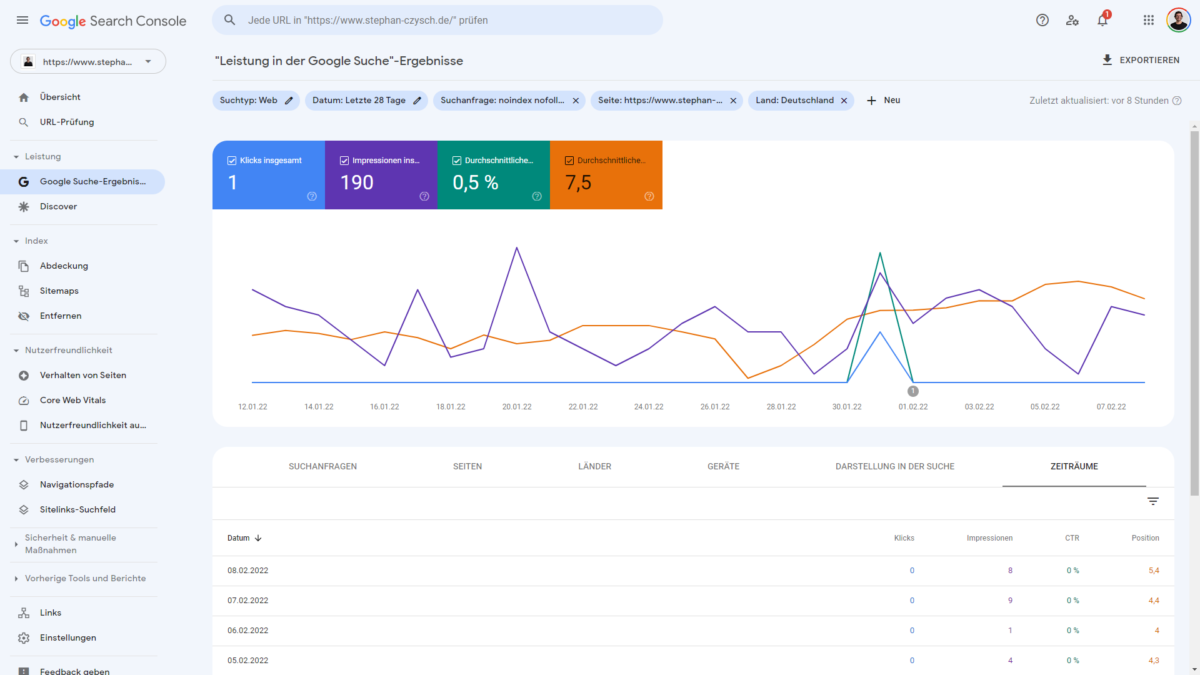Viewport: 1200px width, 675px height.
Task: Switch to SEITEN tab
Action: [468, 467]
